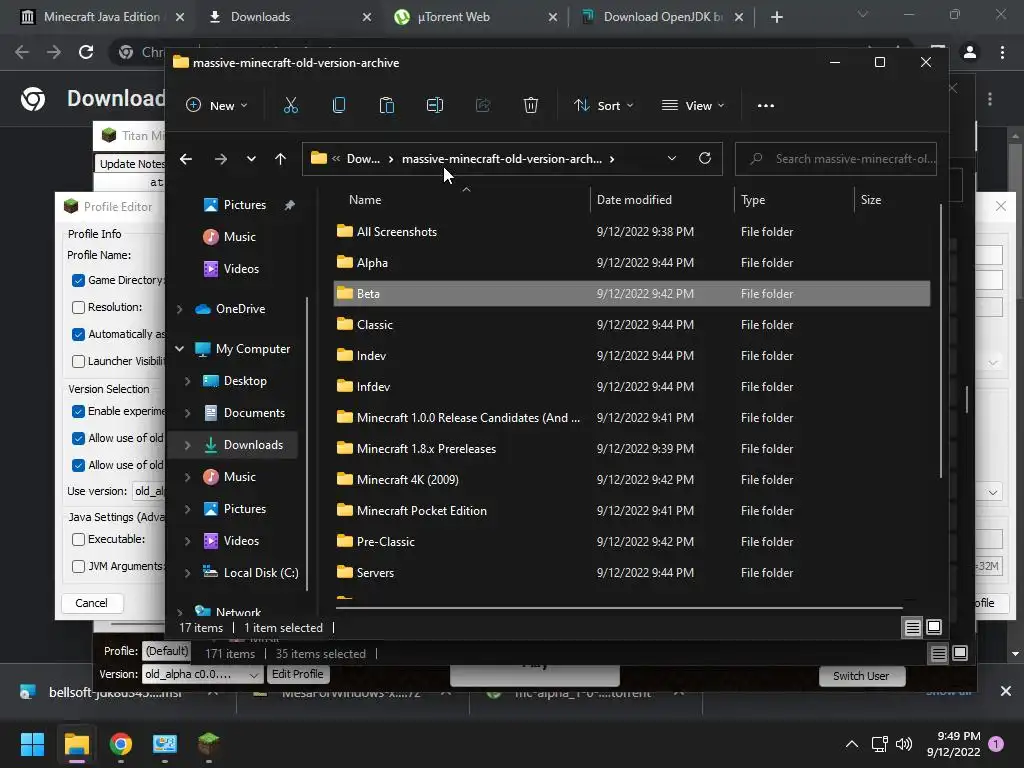Click the Delete trash icon
The width and height of the screenshot is (1024, 768).
point(531,105)
